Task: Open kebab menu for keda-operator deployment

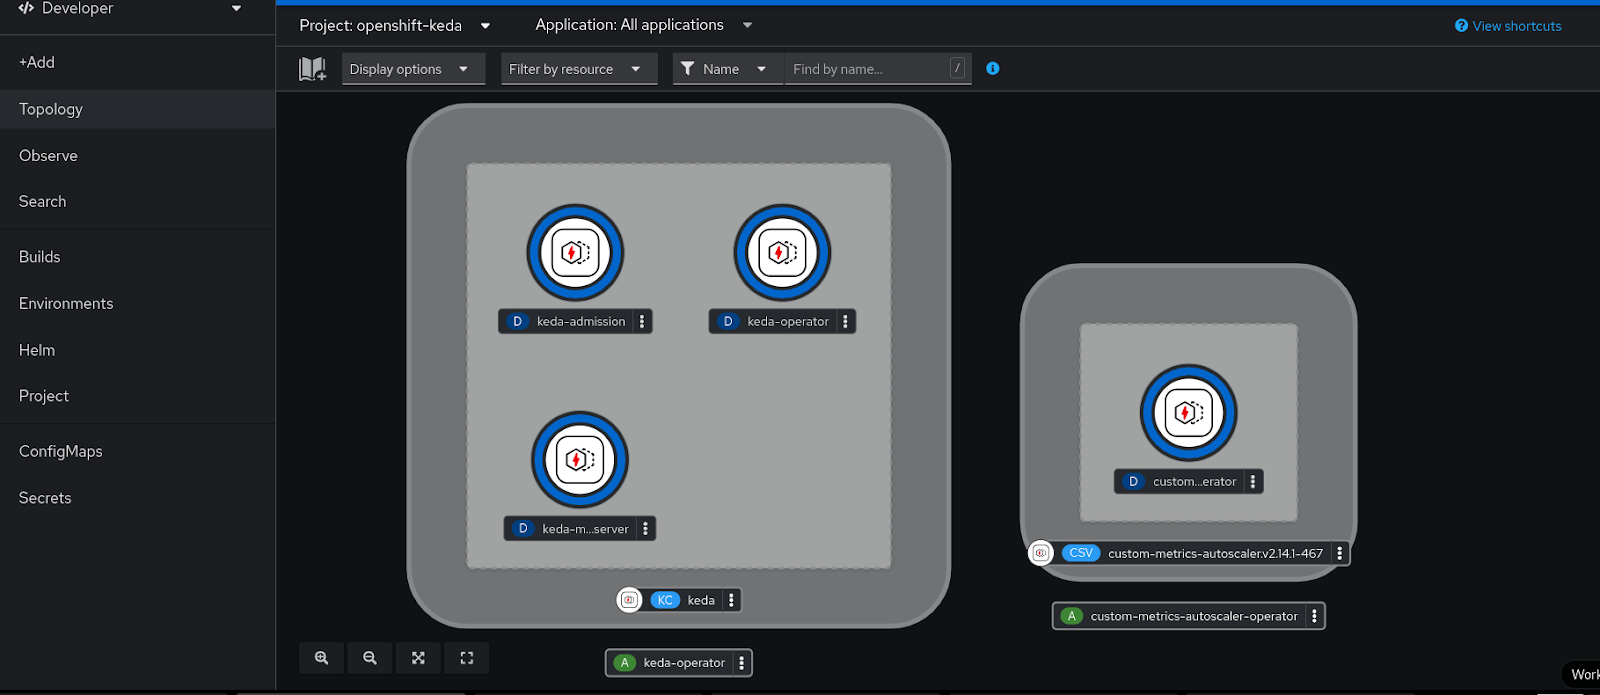Action: coord(845,322)
